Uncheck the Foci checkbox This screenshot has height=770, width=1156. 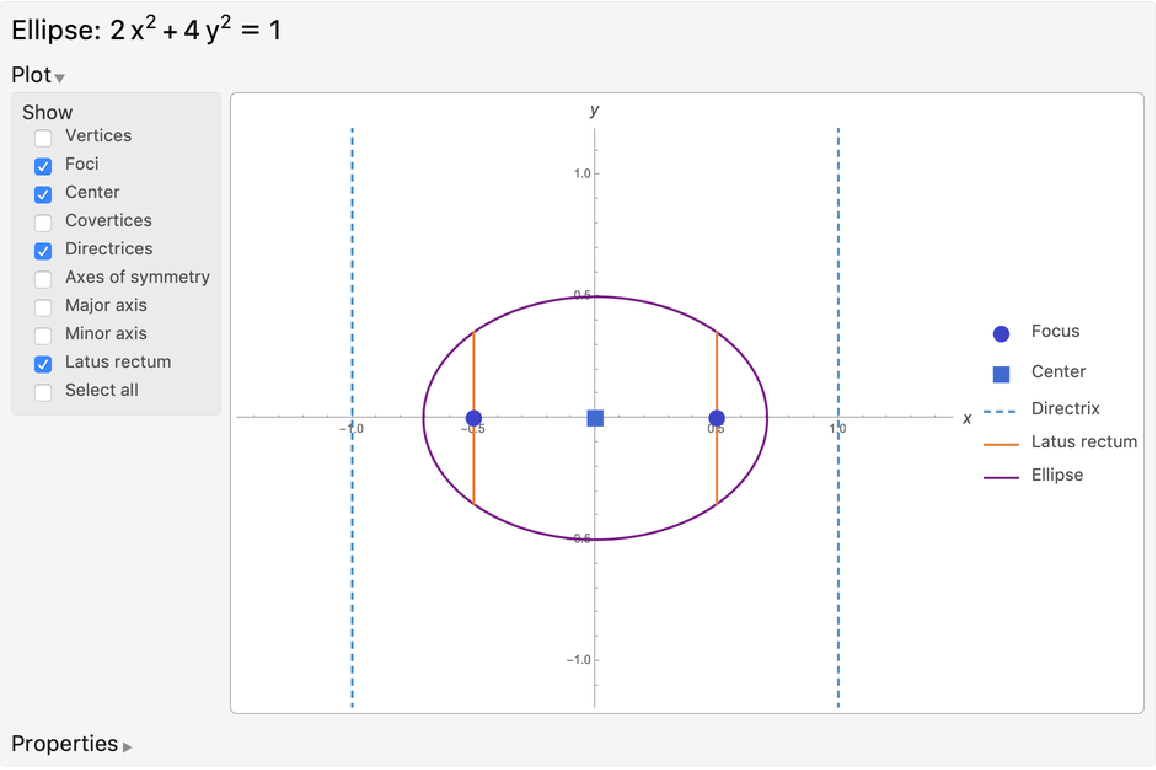pyautogui.click(x=43, y=166)
